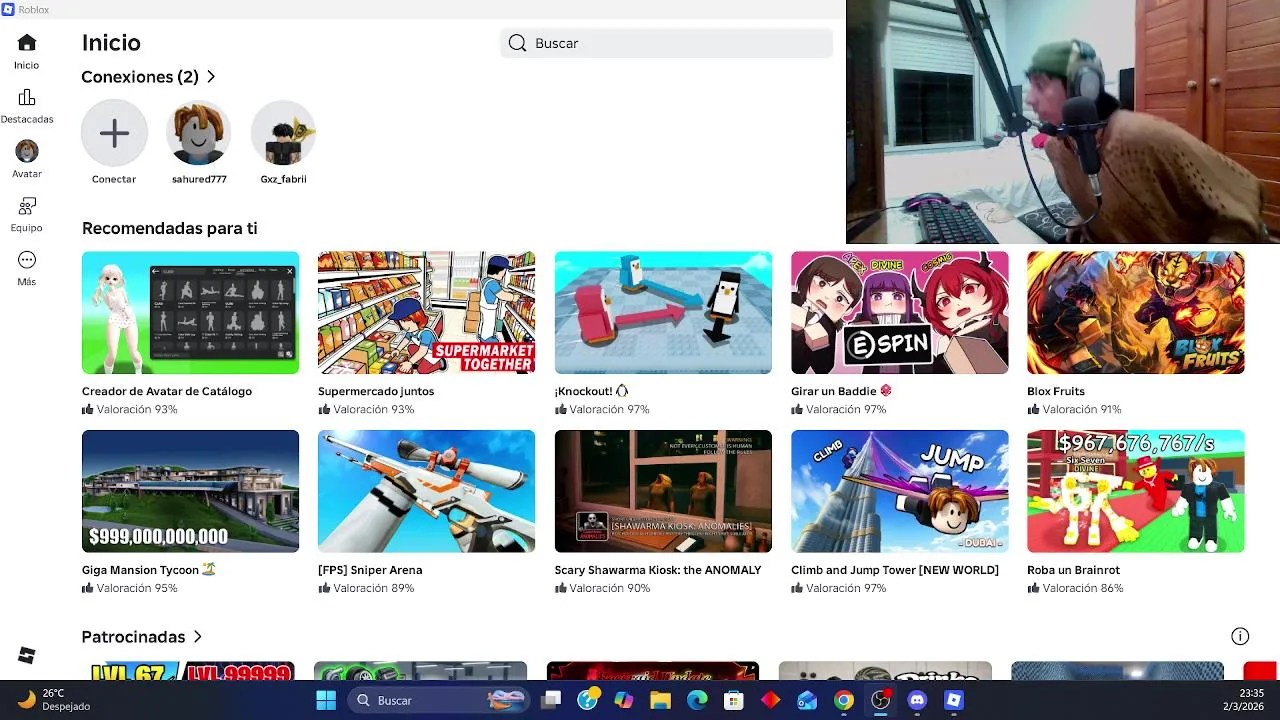Click the Roblox logo icon at sidebar bottom
Image resolution: width=1280 pixels, height=720 pixels.
click(x=27, y=655)
